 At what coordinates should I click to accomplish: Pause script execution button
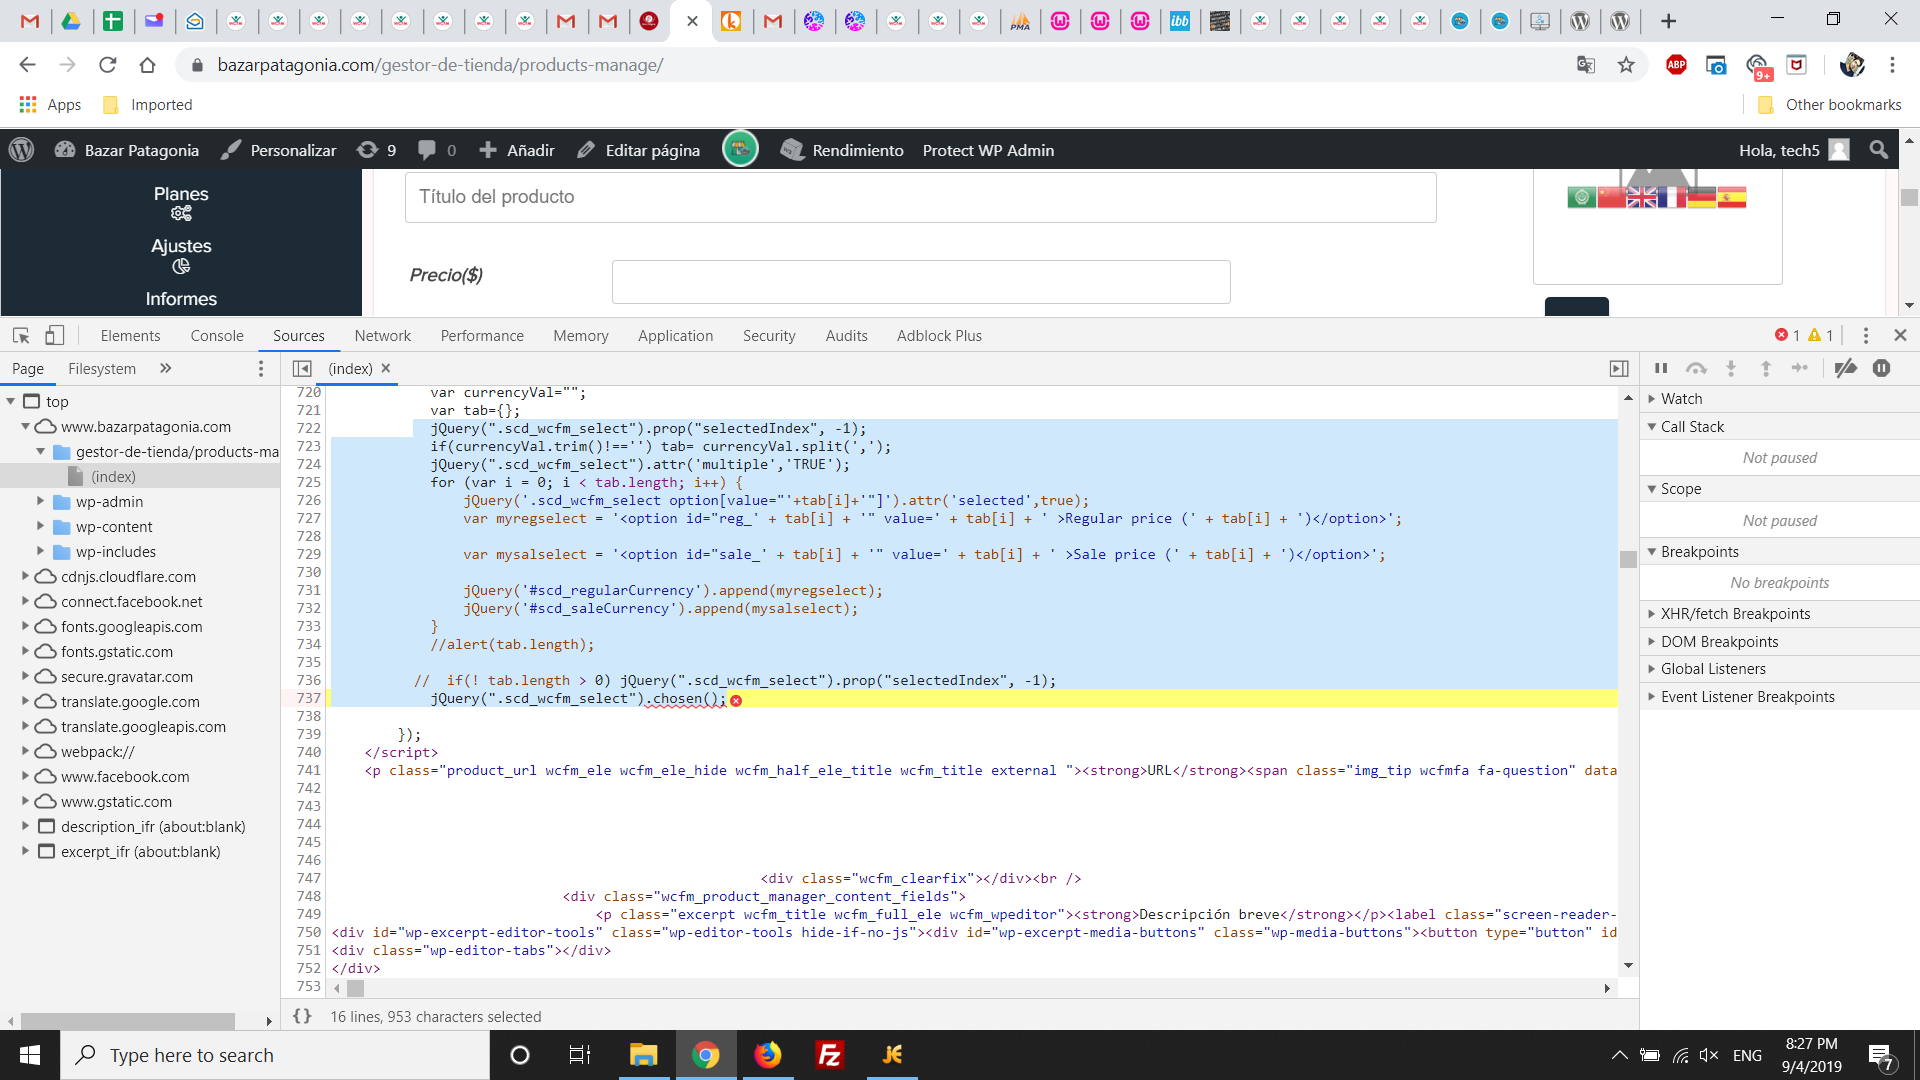pos(1661,368)
